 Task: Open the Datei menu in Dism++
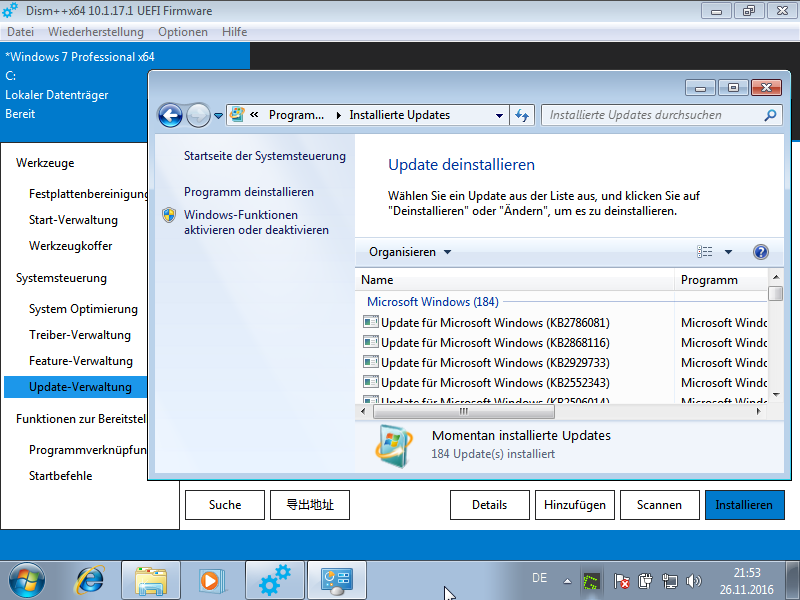(x=20, y=32)
